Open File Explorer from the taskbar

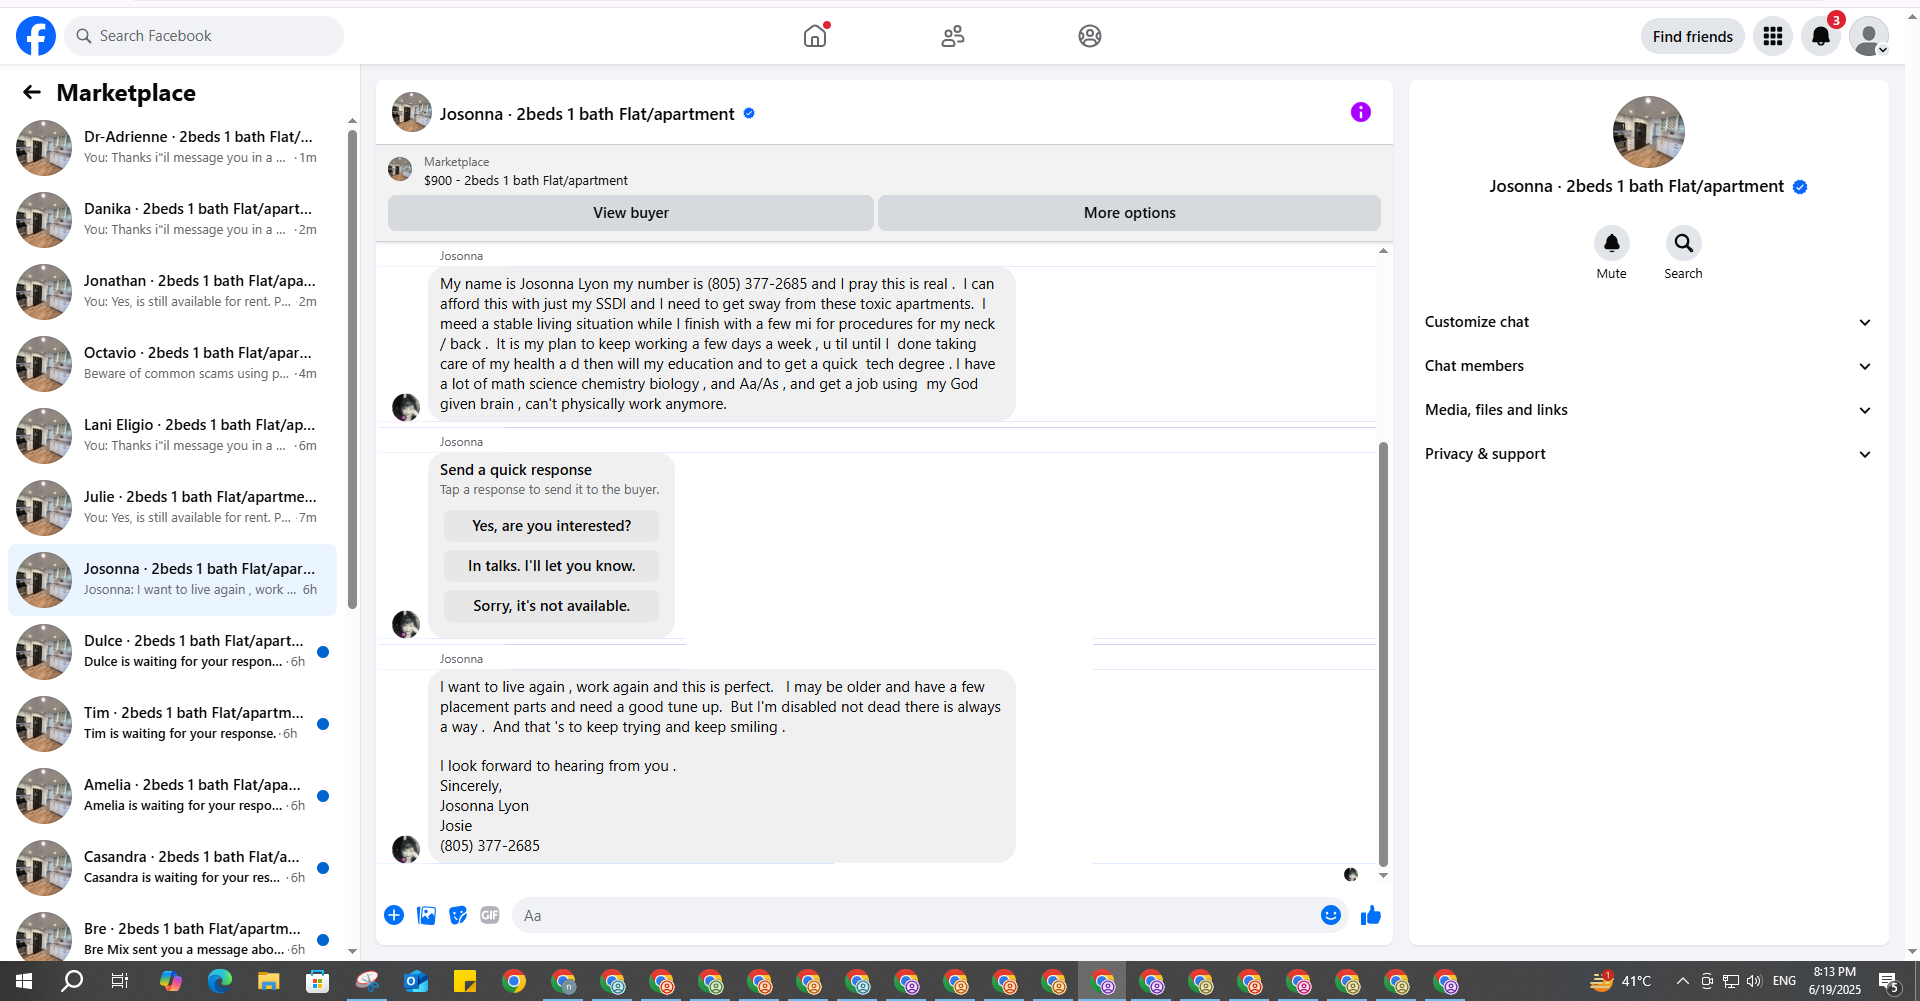pyautogui.click(x=268, y=981)
